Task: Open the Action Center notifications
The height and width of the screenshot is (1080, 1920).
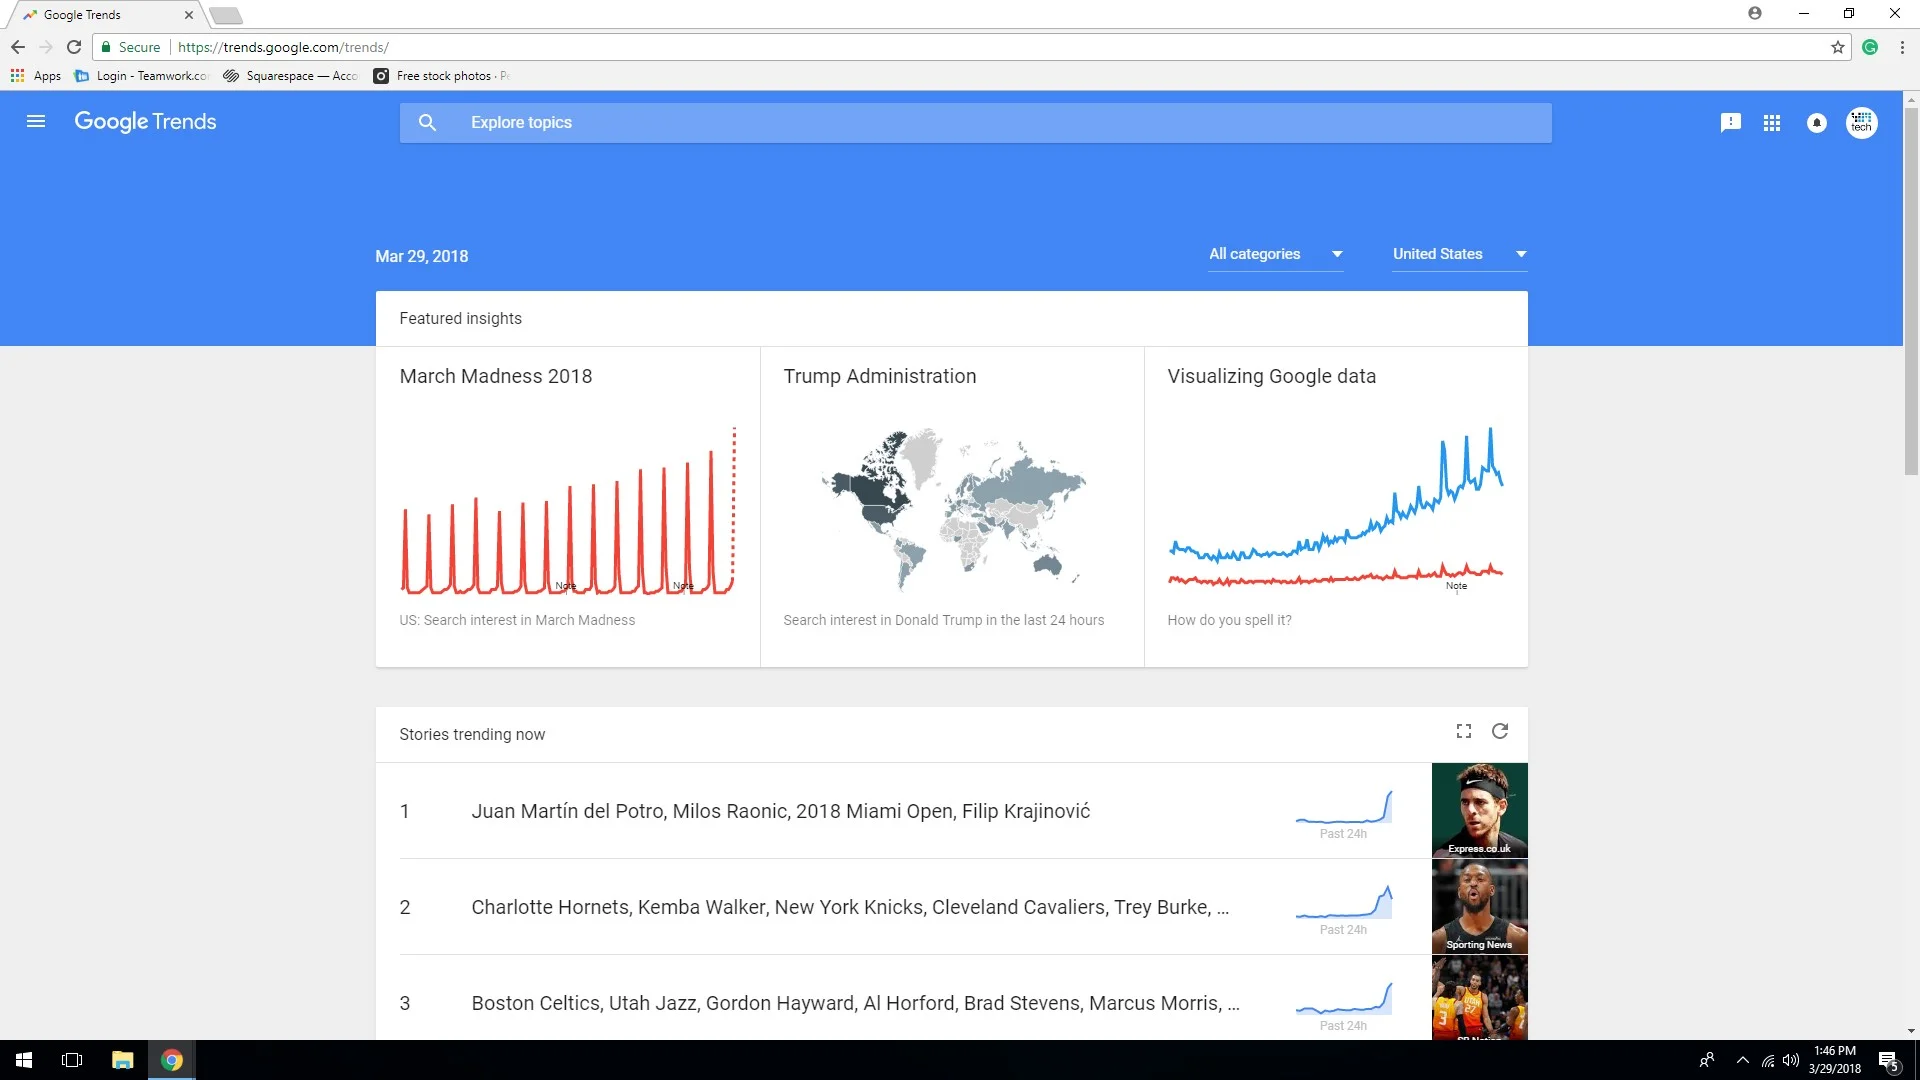Action: coord(1888,1060)
